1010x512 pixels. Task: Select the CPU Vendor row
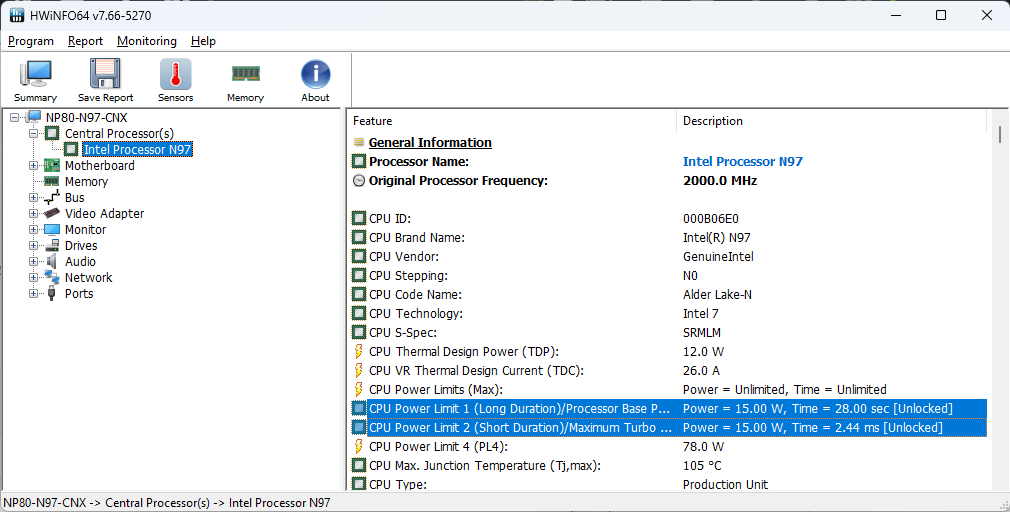(x=668, y=256)
